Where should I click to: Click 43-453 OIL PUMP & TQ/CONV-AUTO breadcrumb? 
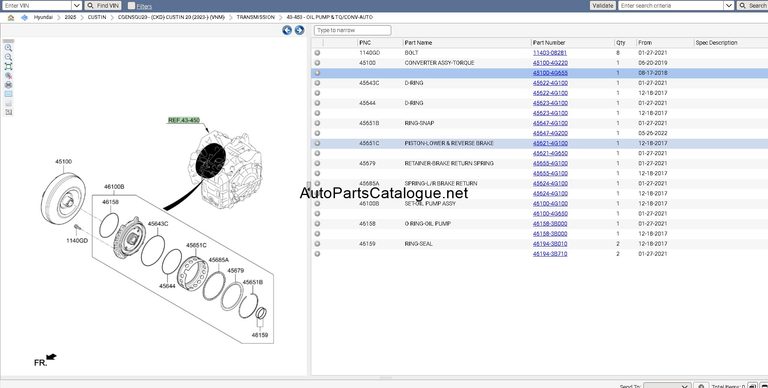(x=329, y=17)
